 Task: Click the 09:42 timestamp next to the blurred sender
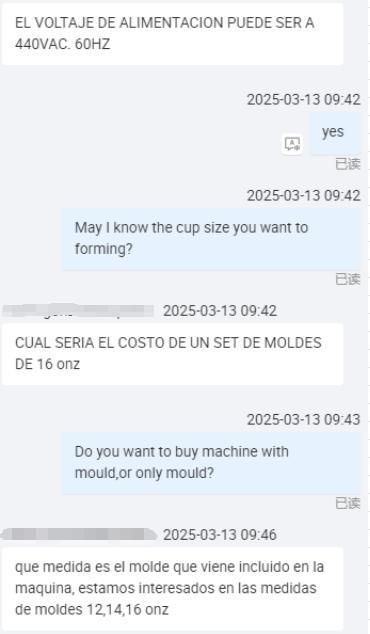click(220, 311)
